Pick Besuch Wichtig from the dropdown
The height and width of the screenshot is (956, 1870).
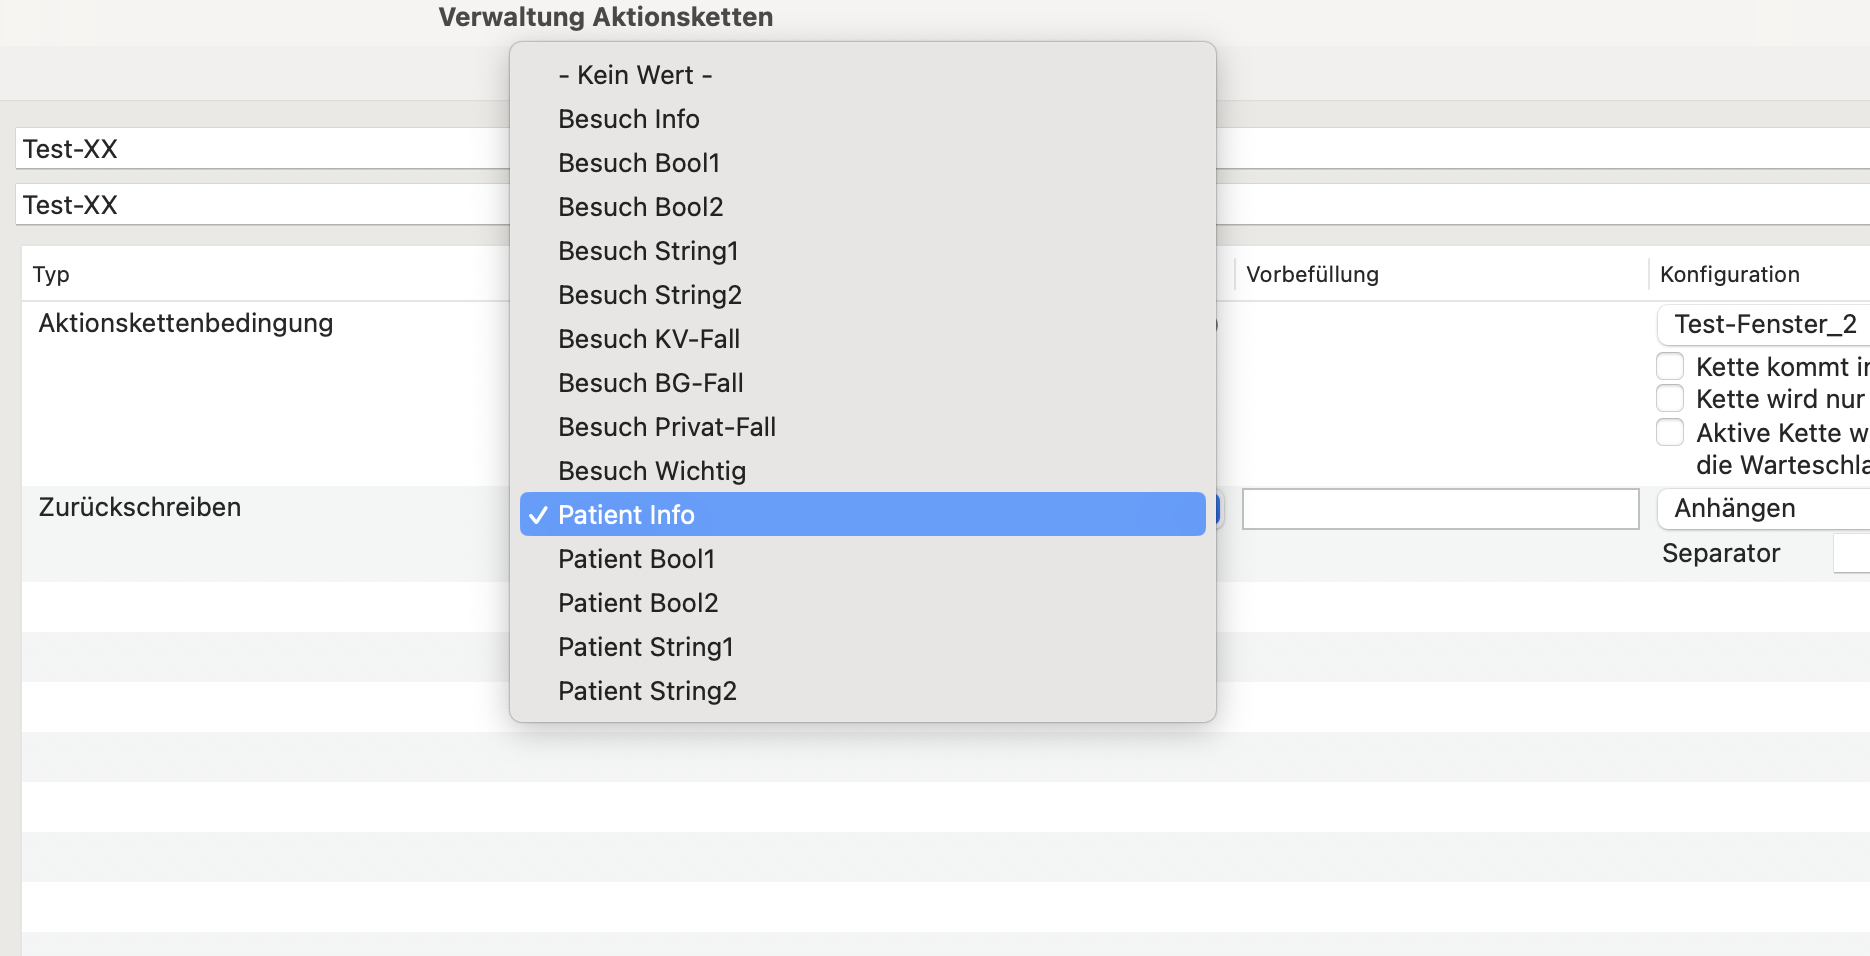(x=862, y=471)
